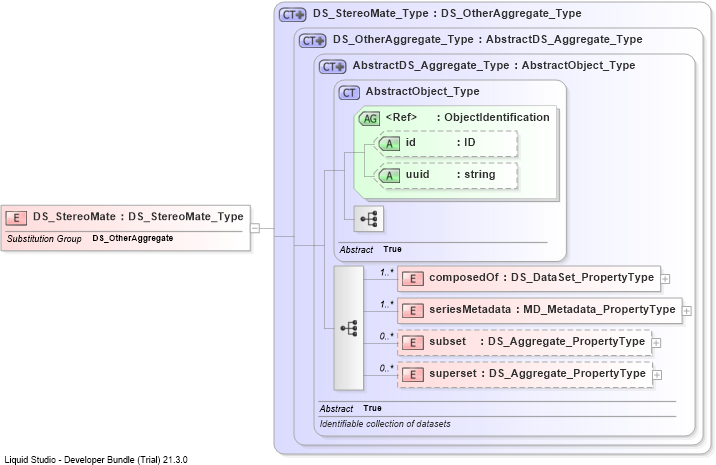The height and width of the screenshot is (465, 716).
Task: Click the sequence icon inside AbstractObject_Type
Action: (369, 219)
